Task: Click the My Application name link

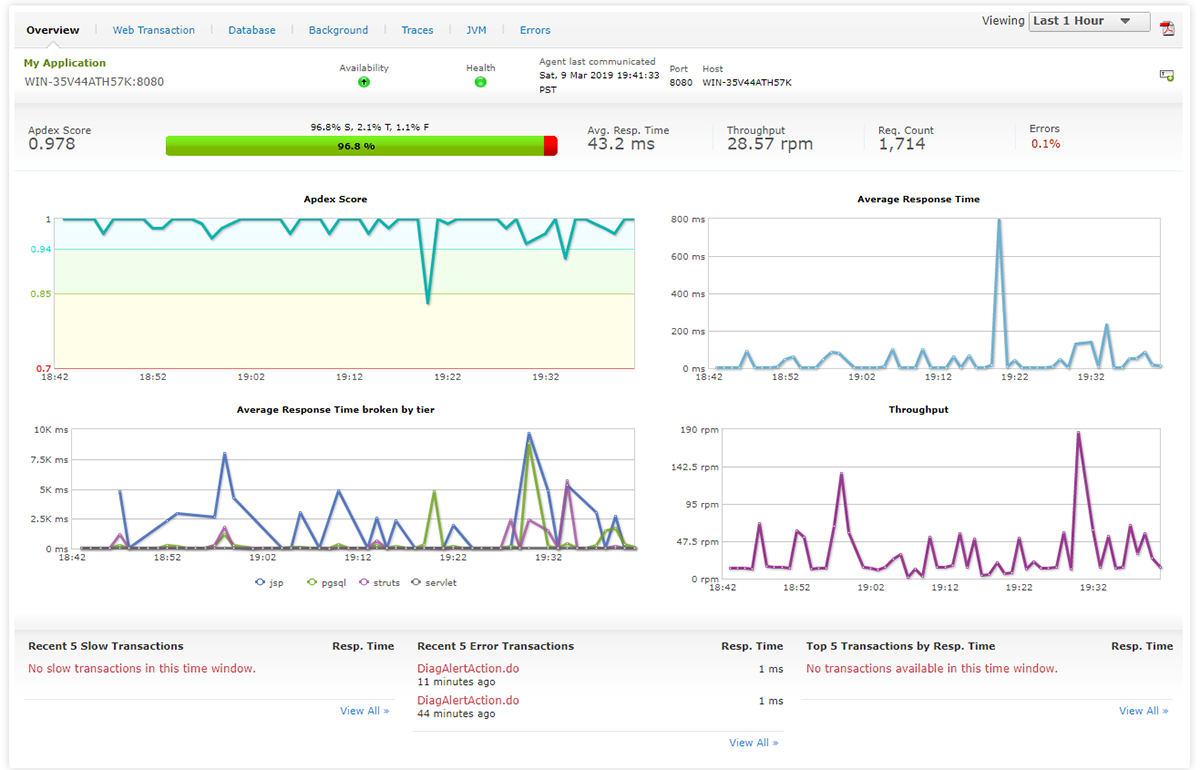Action: tap(65, 63)
